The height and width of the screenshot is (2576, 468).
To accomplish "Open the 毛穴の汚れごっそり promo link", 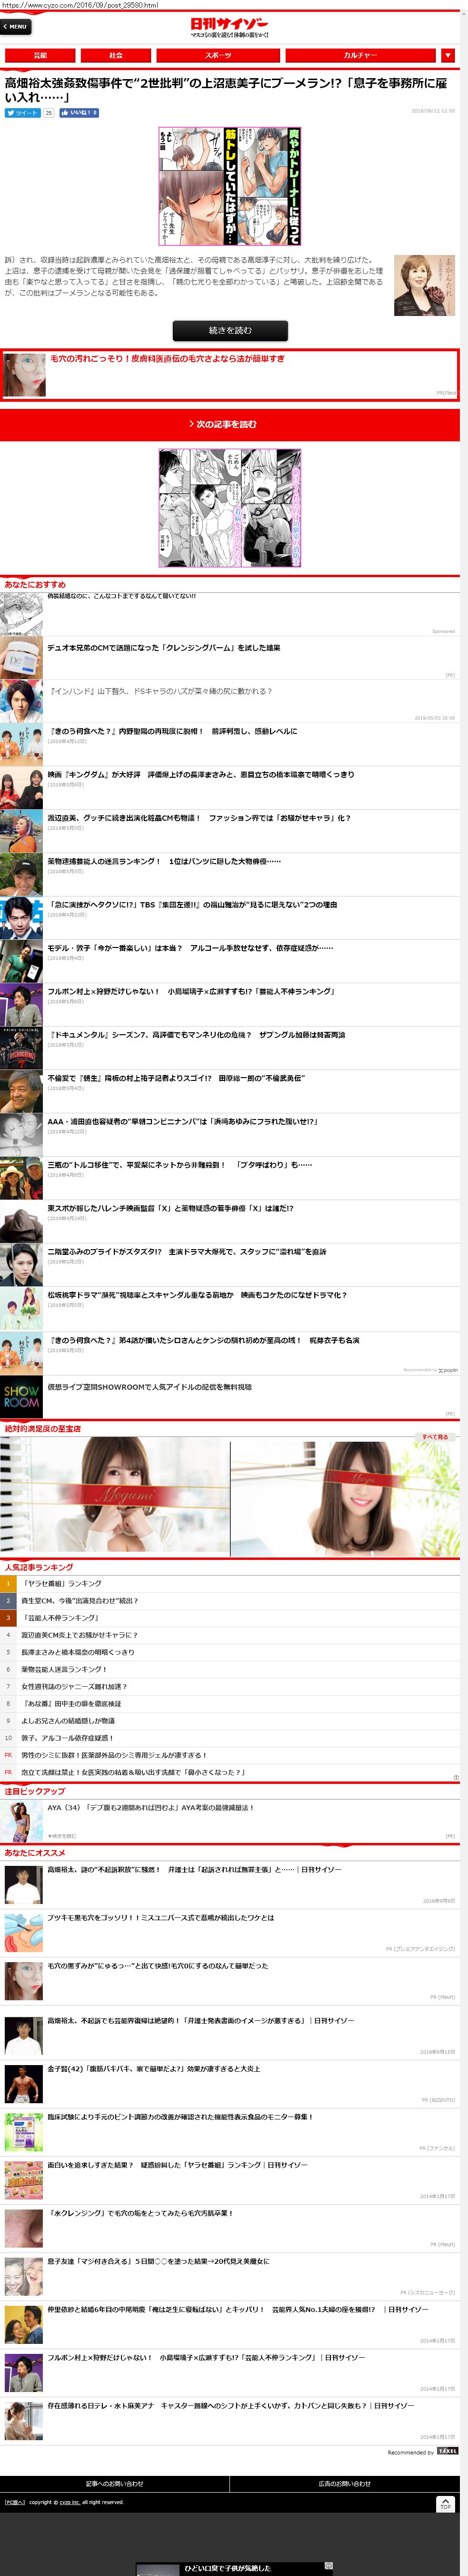I will 168,358.
